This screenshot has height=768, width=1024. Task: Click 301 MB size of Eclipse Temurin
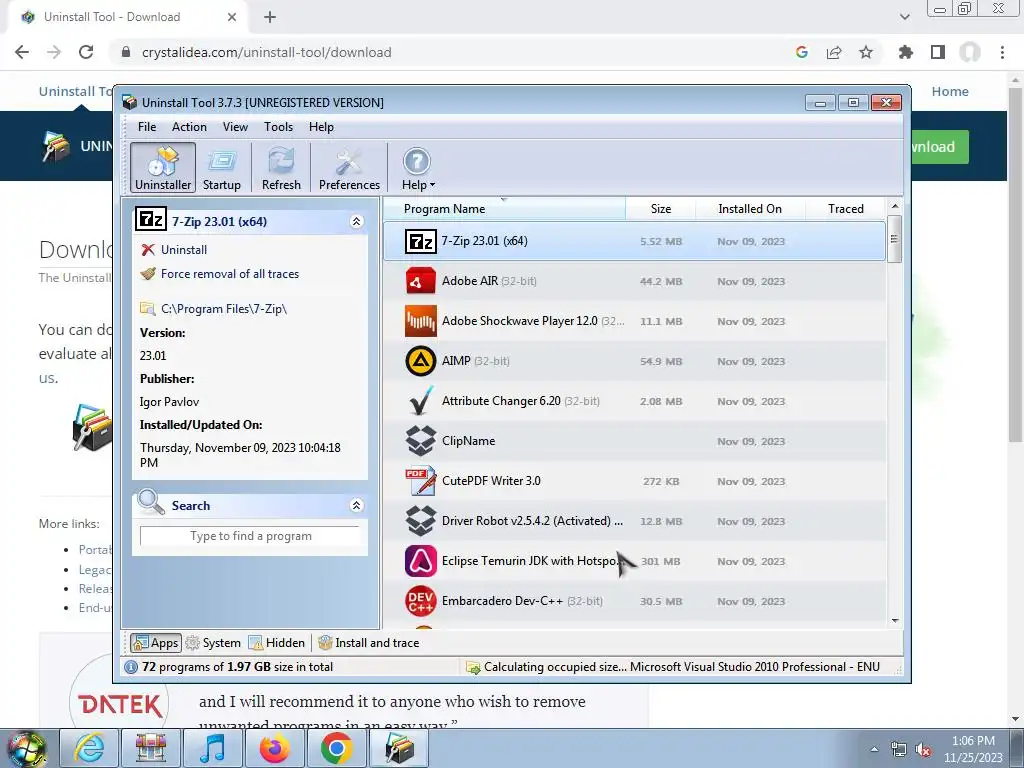point(660,561)
